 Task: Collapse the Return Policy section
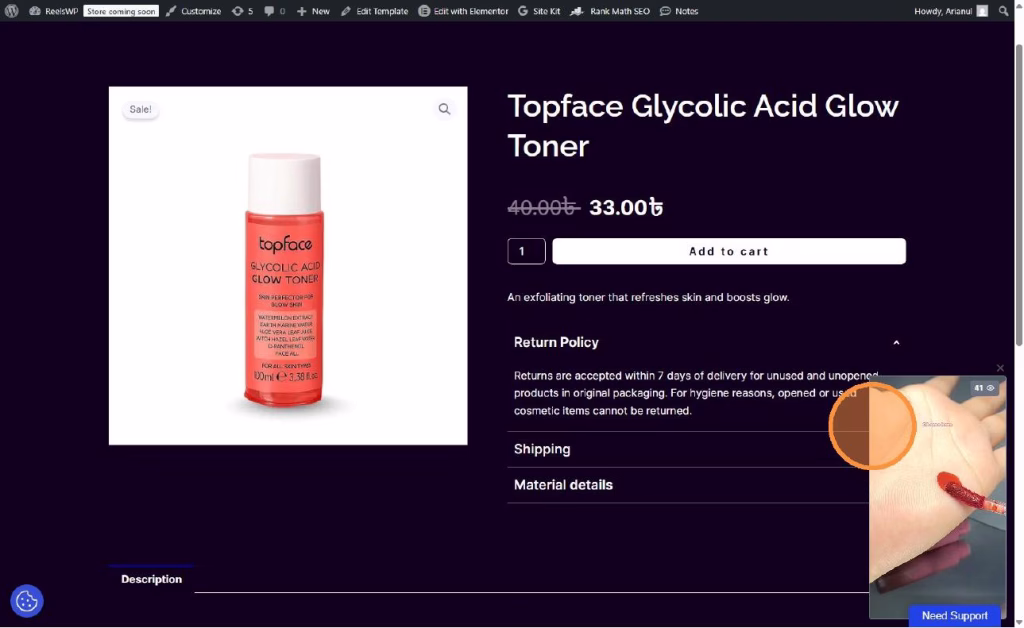point(706,342)
